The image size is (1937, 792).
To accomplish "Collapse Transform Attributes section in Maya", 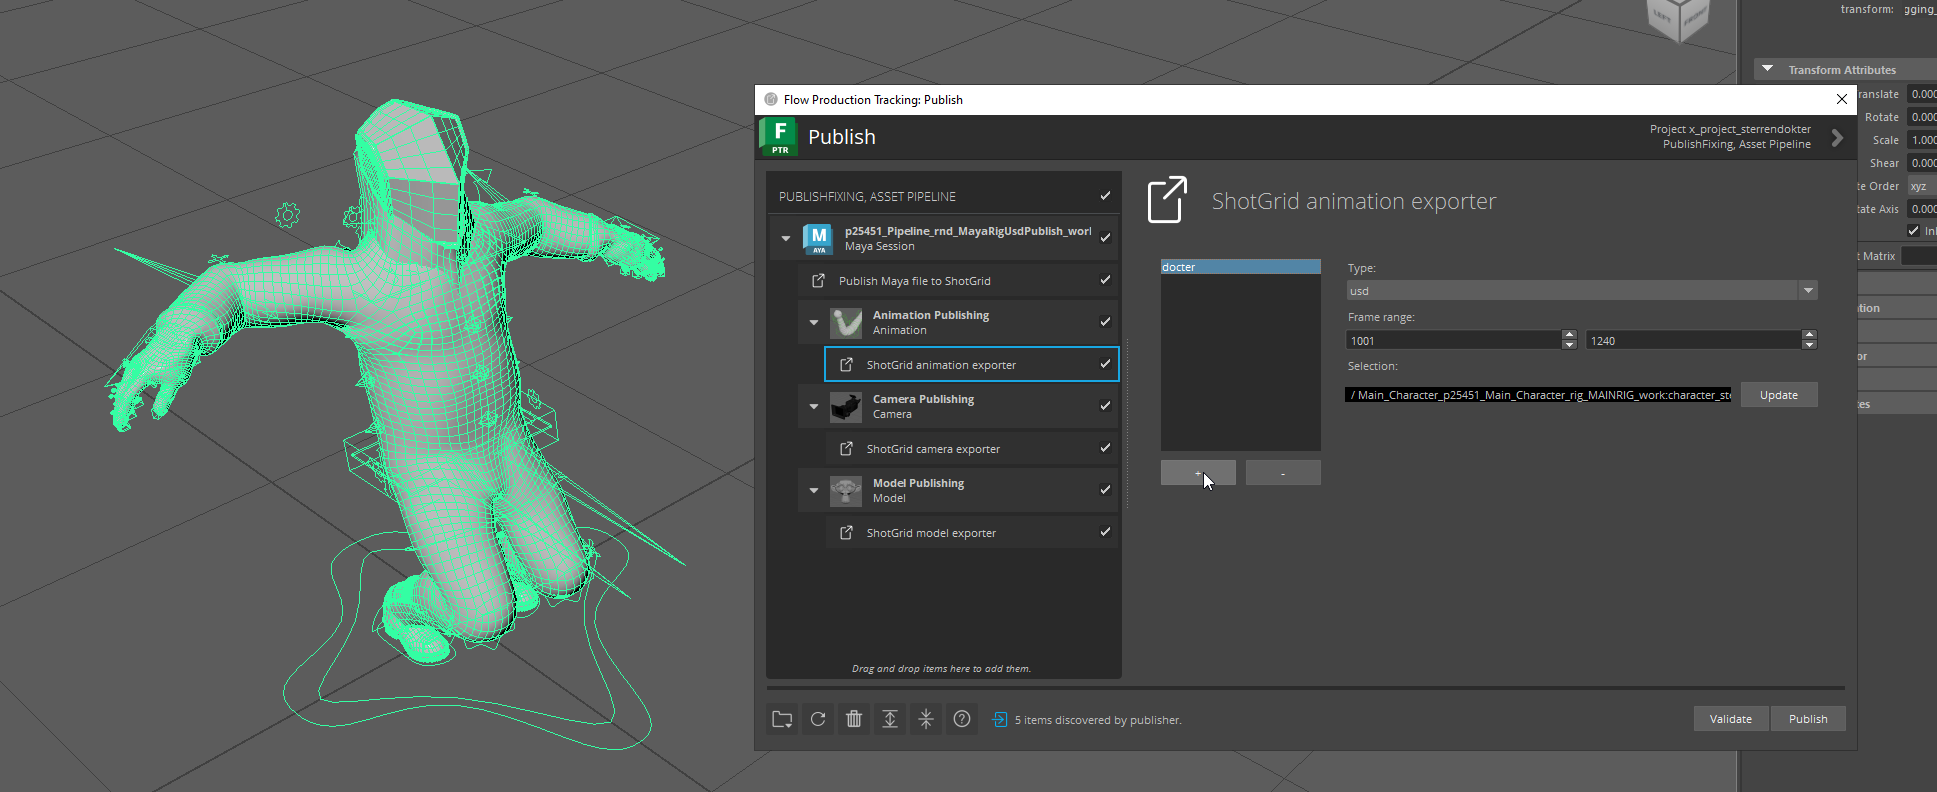I will pos(1768,69).
